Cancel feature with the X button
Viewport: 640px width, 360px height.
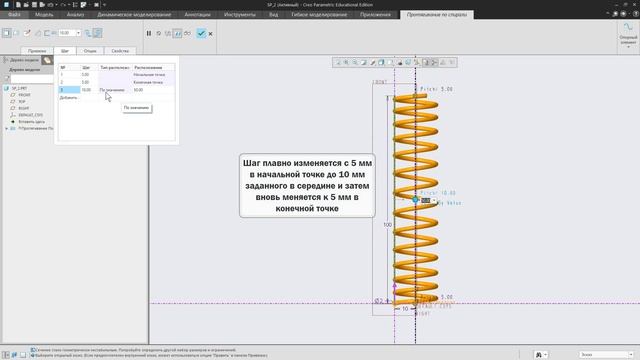coord(211,34)
